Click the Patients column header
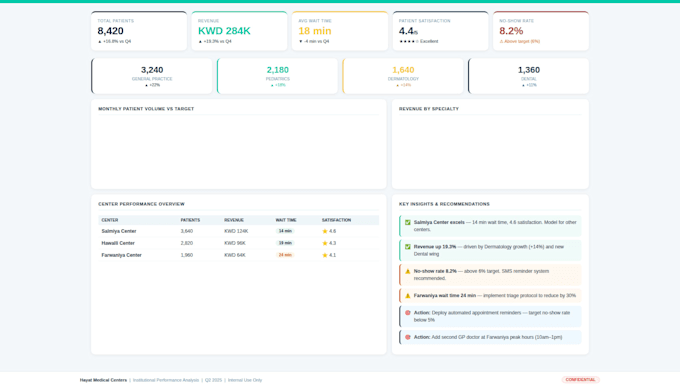 coord(190,220)
